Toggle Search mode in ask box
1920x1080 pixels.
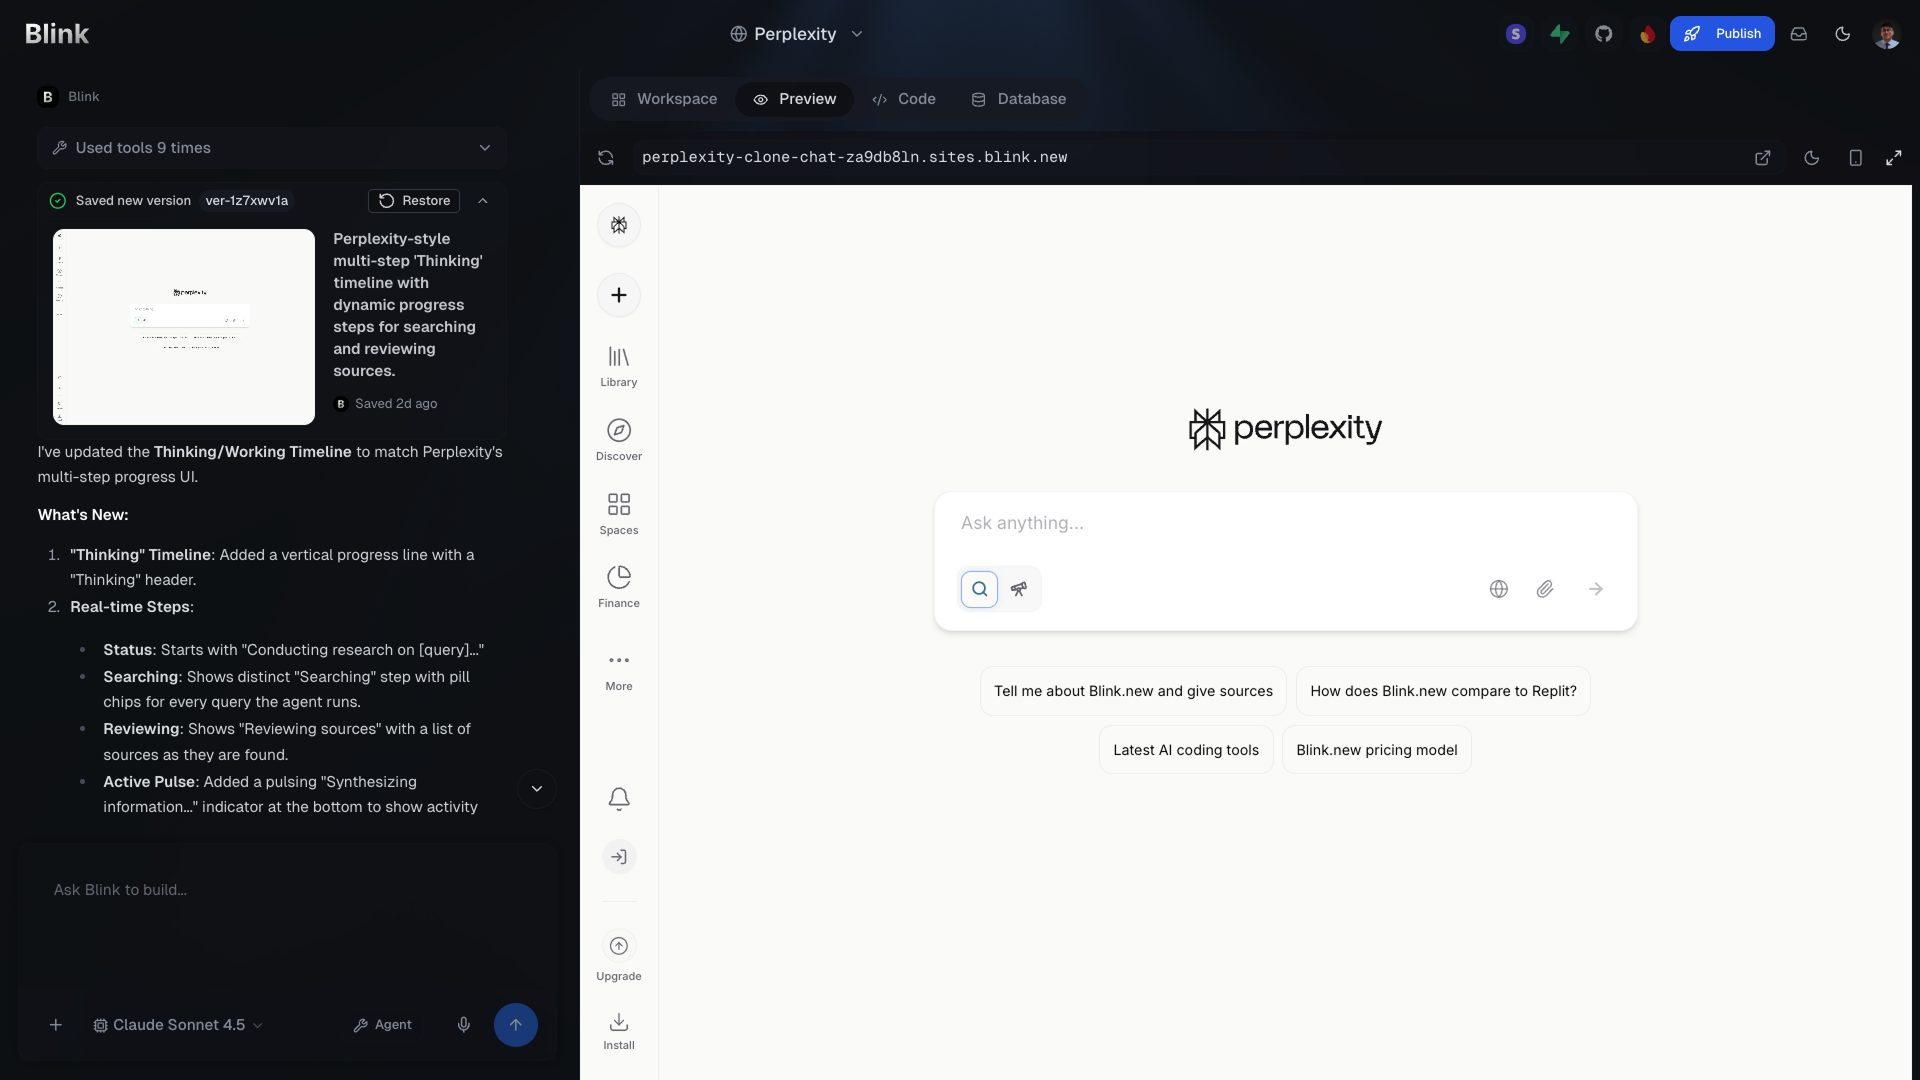980,589
